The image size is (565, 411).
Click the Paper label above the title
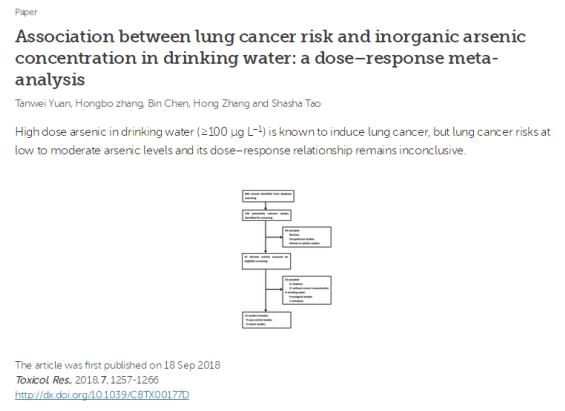tap(26, 12)
